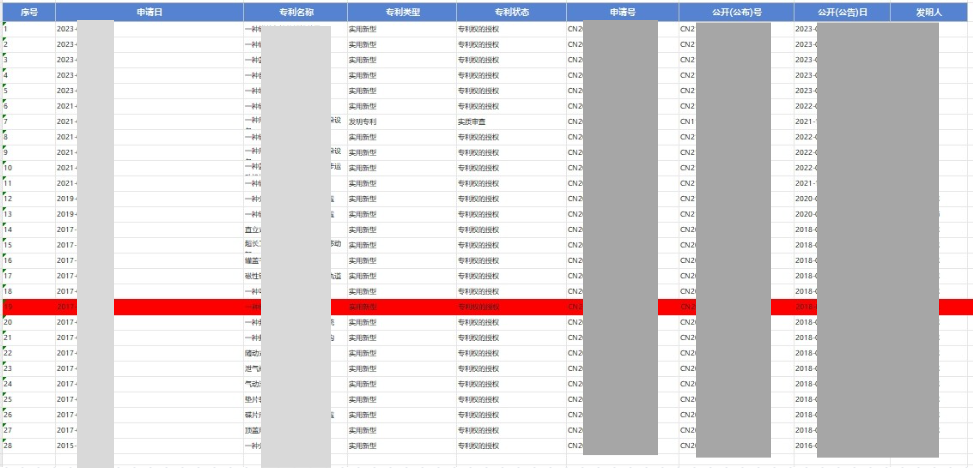The height and width of the screenshot is (472, 973).
Task: Select serial number cell 25
Action: [x=29, y=399]
